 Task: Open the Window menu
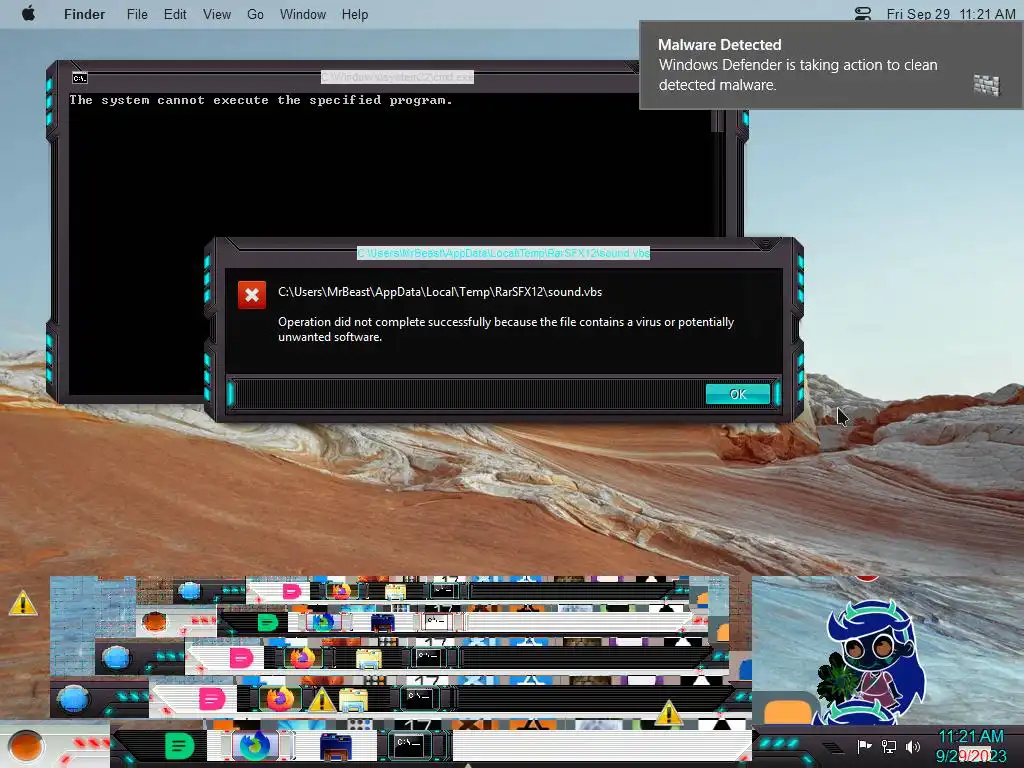pos(303,14)
